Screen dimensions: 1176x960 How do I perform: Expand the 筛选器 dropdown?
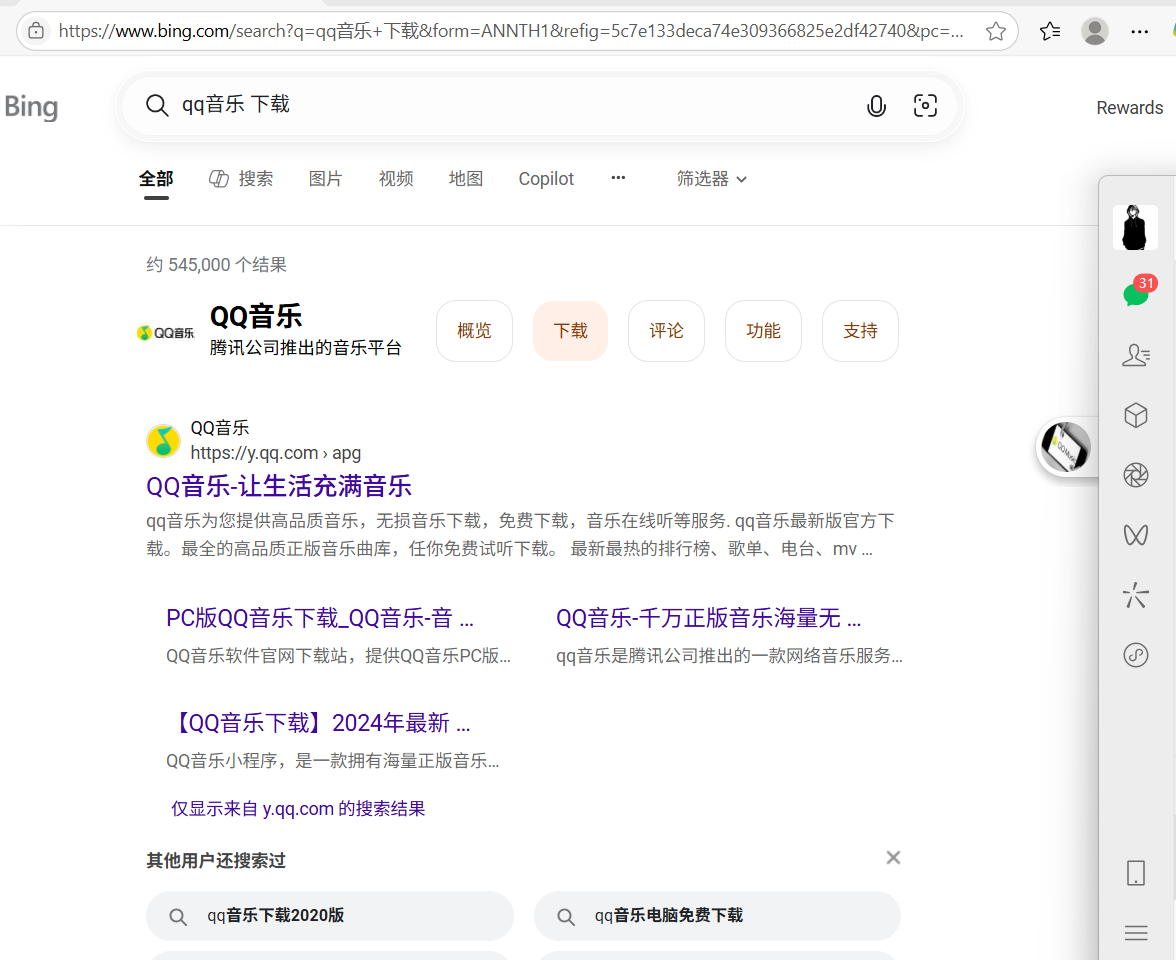711,178
